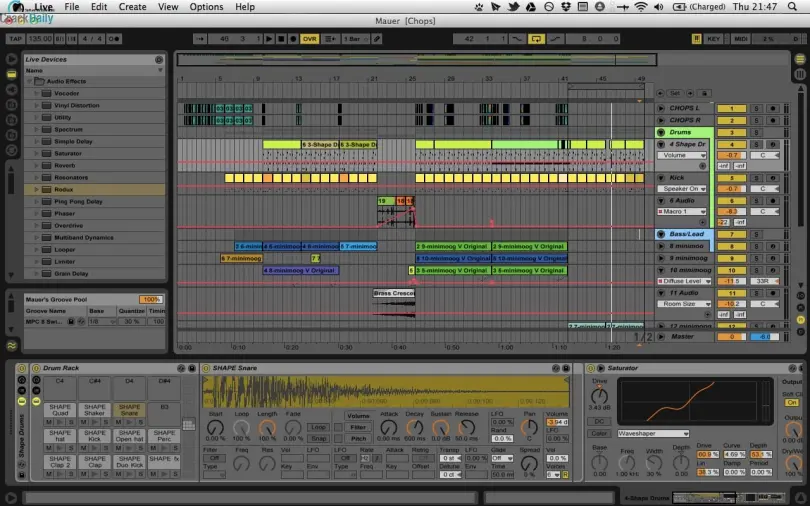
Task: Open the Macro 1 automation chooser
Action: [682, 212]
